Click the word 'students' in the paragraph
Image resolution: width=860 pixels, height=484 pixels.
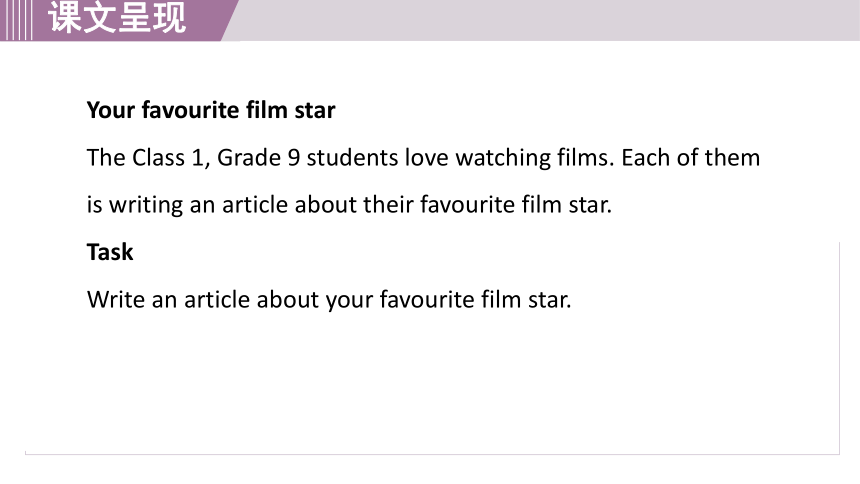pyautogui.click(x=352, y=158)
